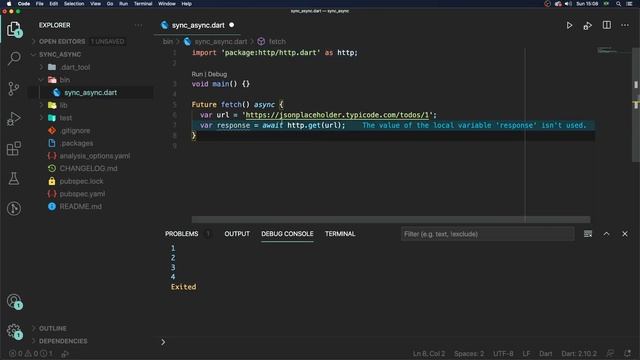Image resolution: width=640 pixels, height=360 pixels.
Task: Change language mode Dart in status bar
Action: (545, 353)
